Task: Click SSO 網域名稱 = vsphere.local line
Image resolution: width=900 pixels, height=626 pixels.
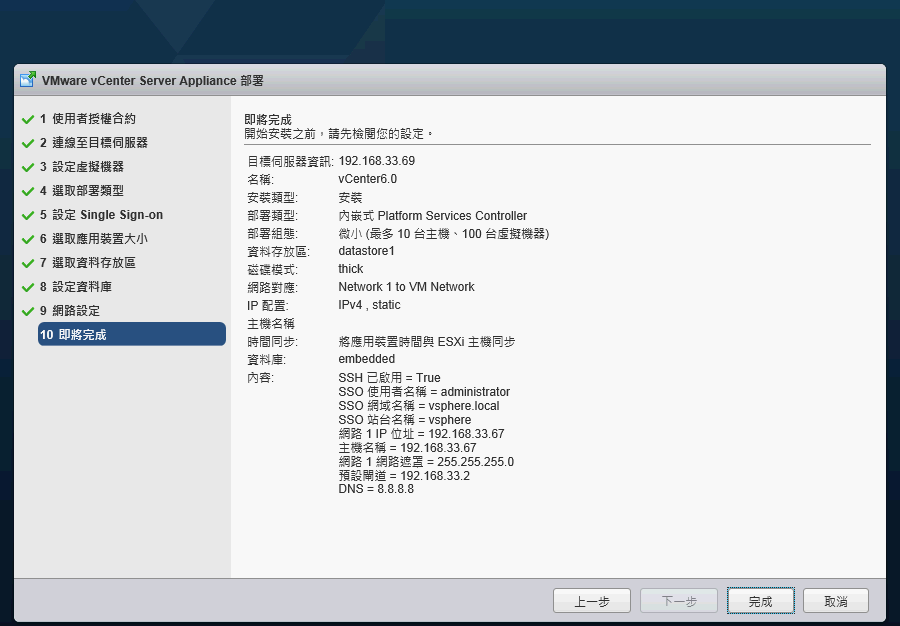Action: click(x=419, y=406)
